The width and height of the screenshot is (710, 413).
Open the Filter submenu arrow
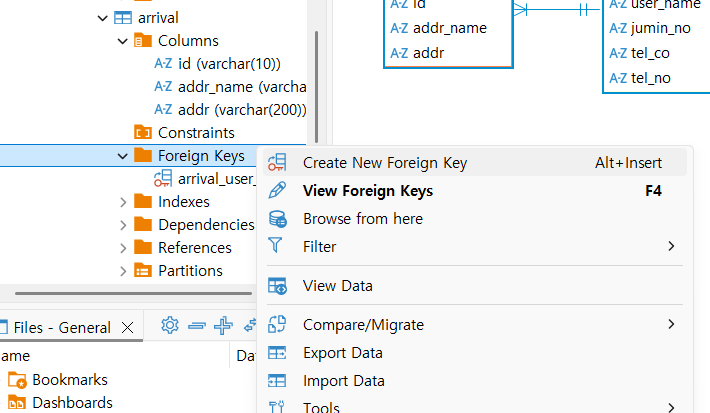671,246
